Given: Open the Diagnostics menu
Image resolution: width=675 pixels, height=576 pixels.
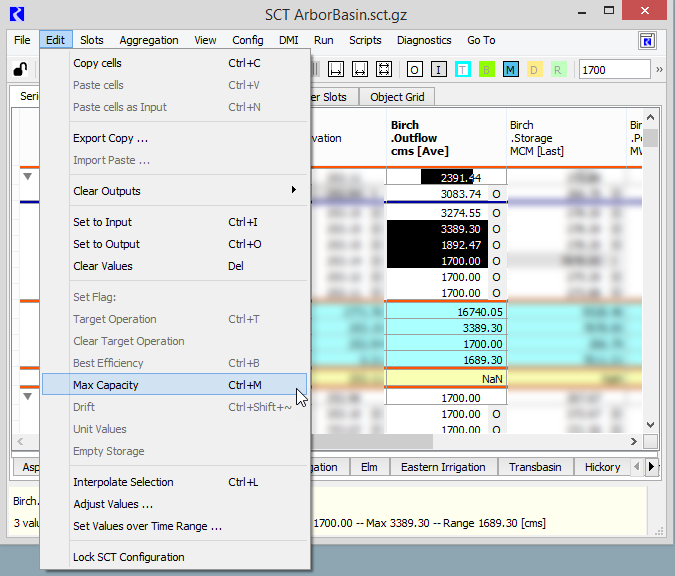Looking at the screenshot, I should coord(424,41).
